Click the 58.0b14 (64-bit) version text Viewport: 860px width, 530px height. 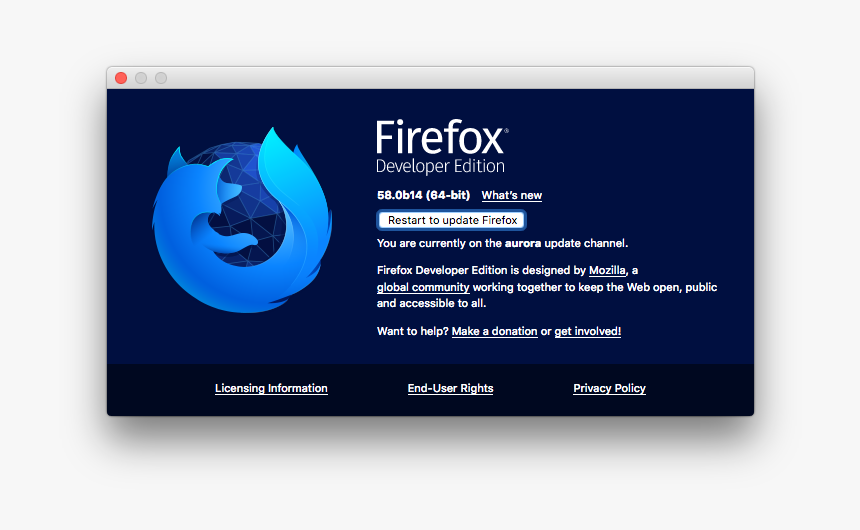pos(423,196)
